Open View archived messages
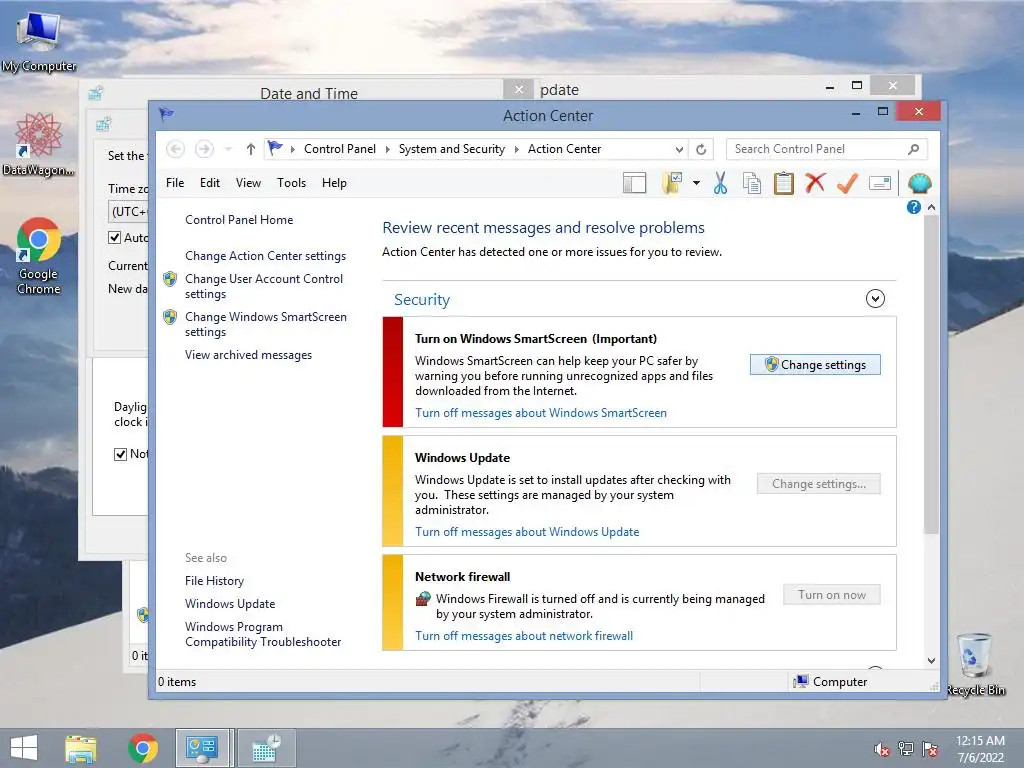The image size is (1024, 768). click(248, 355)
